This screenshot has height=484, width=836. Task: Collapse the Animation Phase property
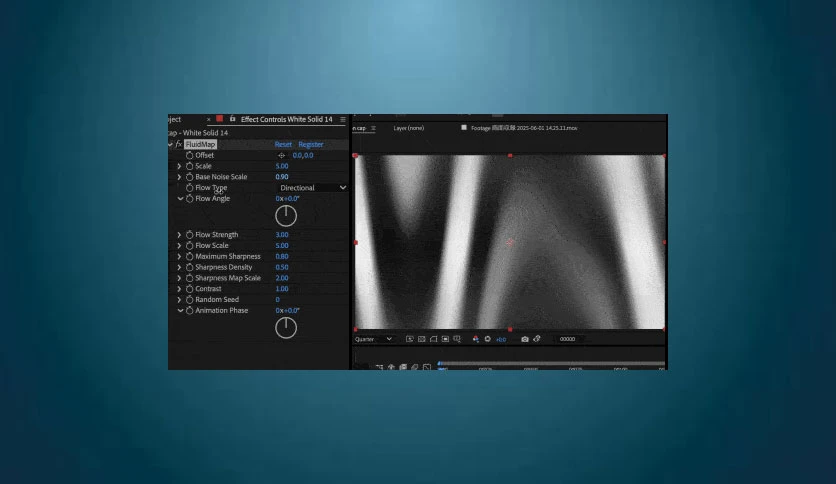point(180,310)
